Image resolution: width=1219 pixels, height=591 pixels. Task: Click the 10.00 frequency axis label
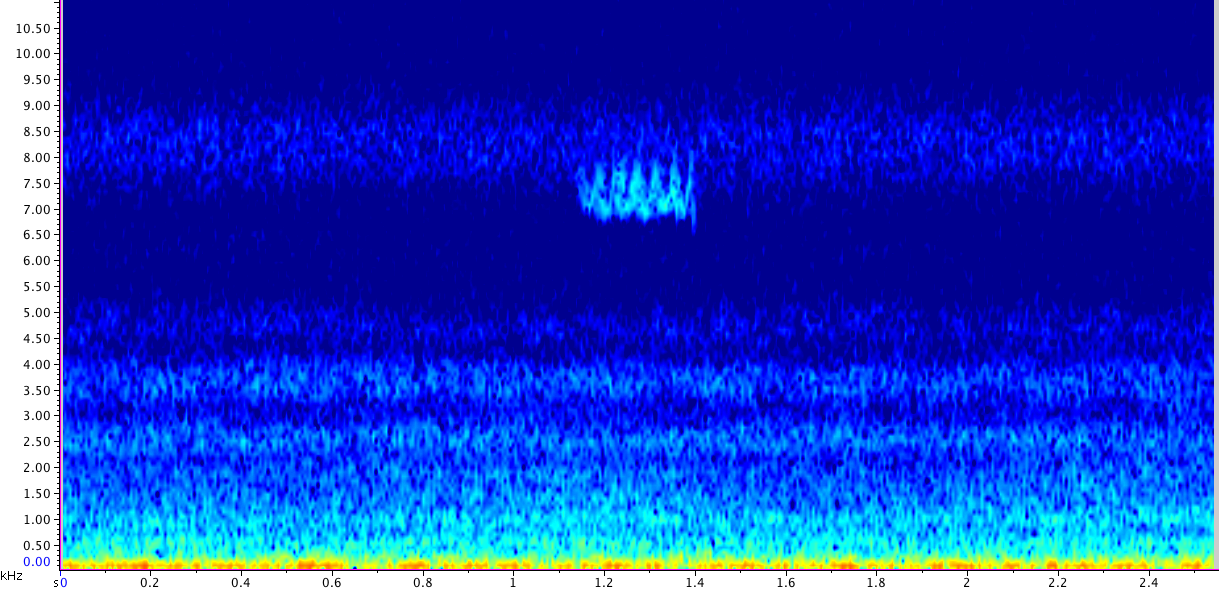(34, 54)
